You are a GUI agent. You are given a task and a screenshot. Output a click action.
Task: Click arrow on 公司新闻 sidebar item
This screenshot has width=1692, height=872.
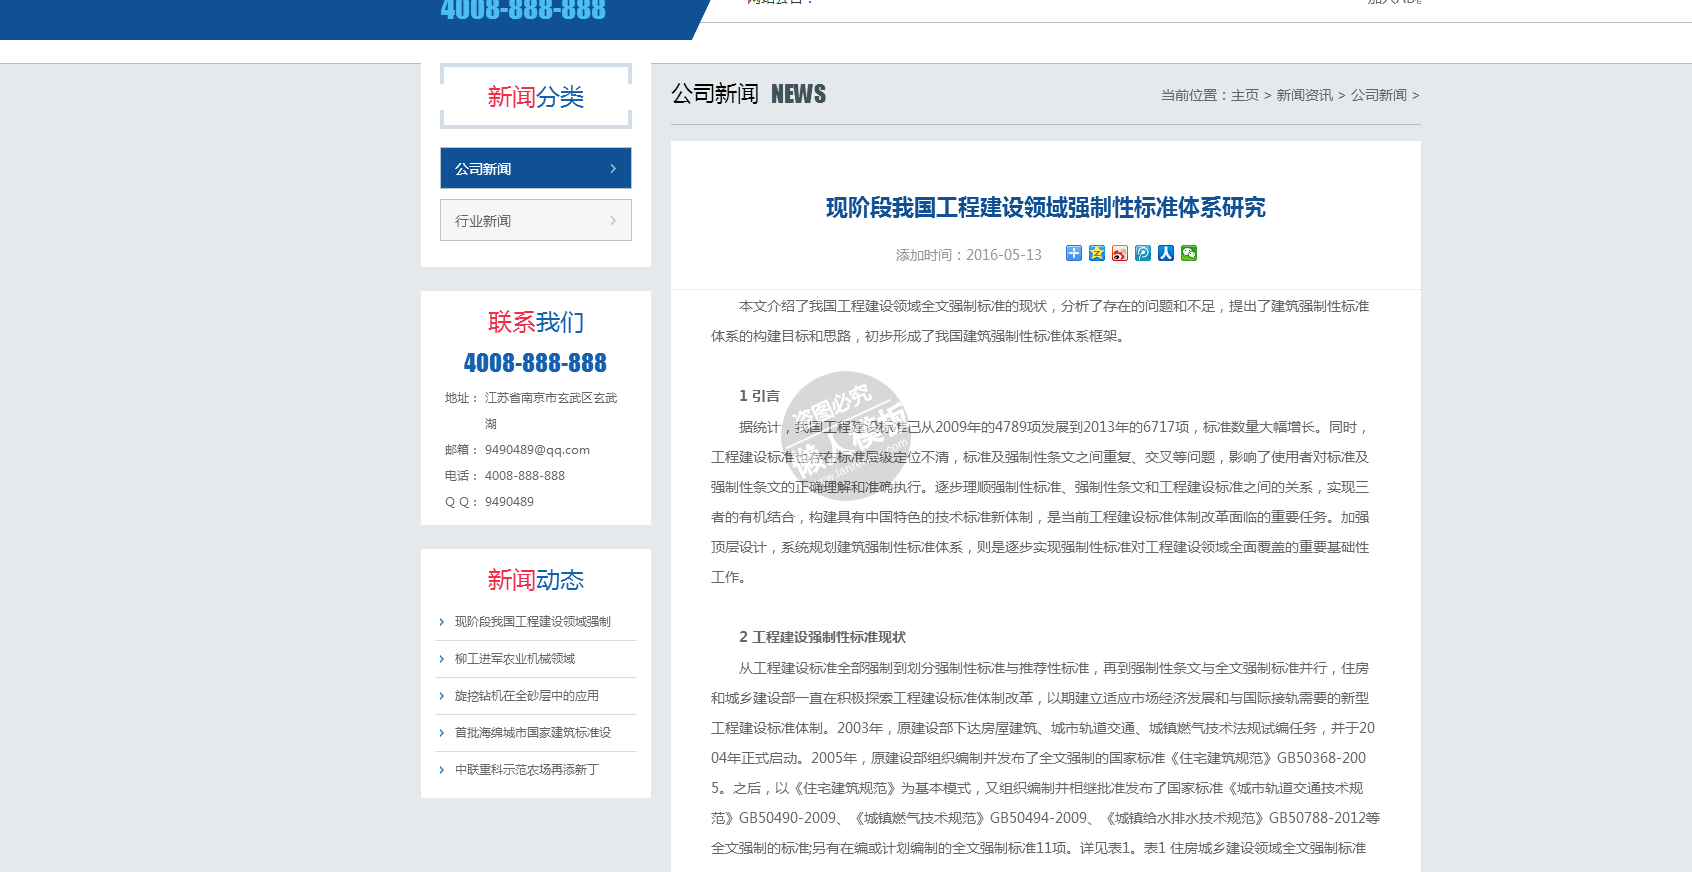click(613, 169)
